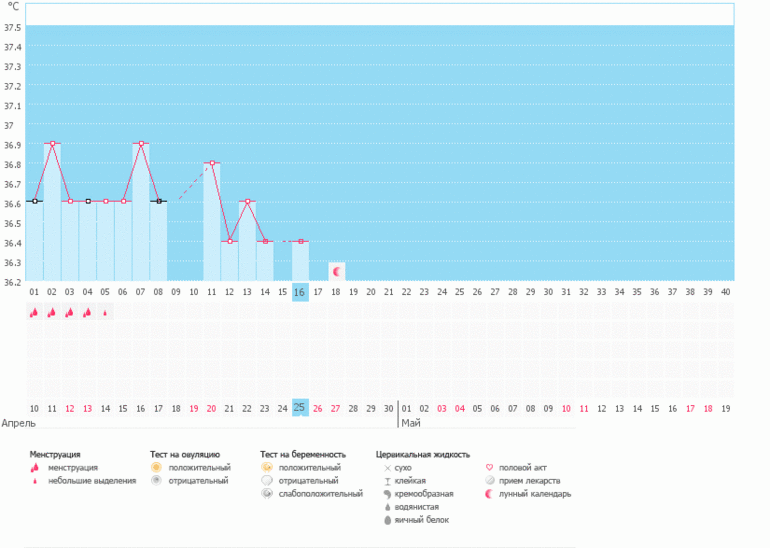Click the Апрель month label
The width and height of the screenshot is (770, 548).
tap(19, 423)
